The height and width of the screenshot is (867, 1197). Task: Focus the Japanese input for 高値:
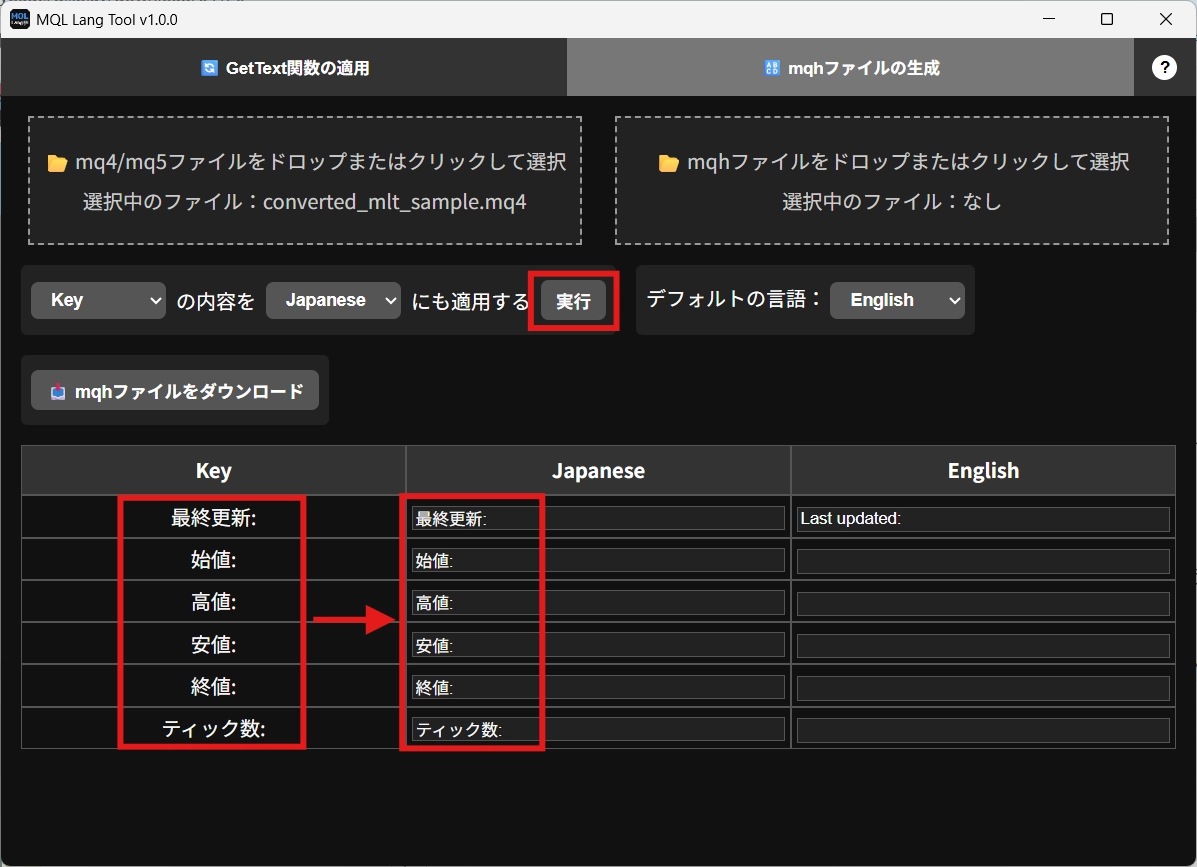598,603
